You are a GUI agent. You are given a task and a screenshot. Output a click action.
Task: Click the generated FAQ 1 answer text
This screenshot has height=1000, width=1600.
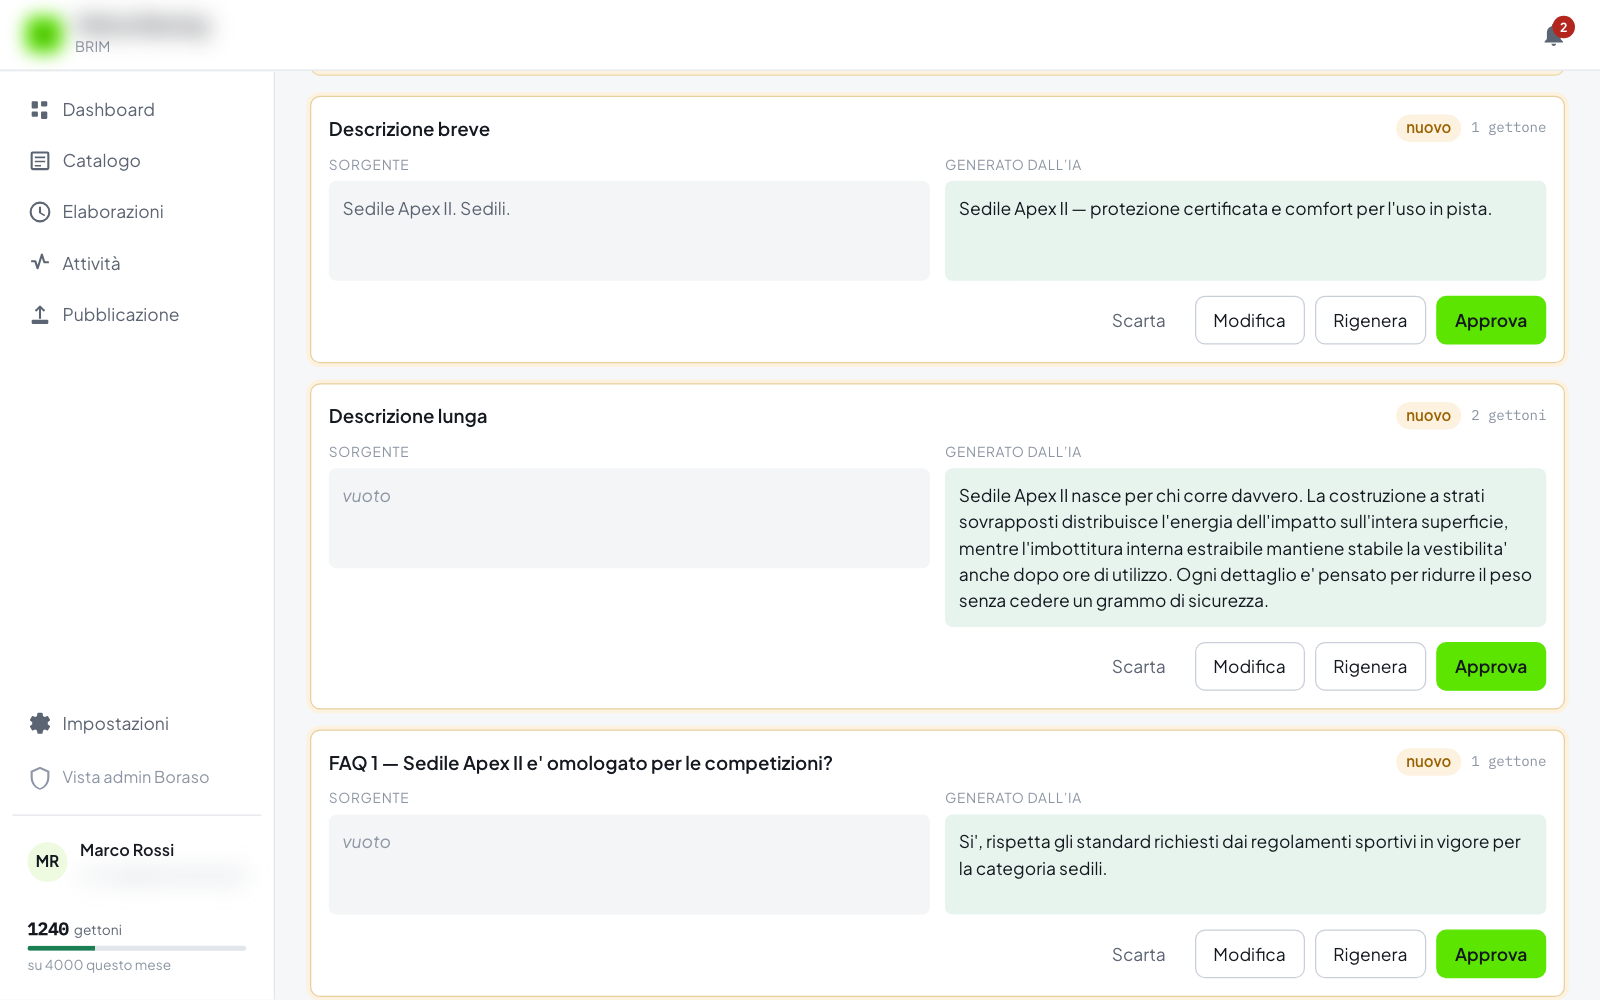pos(1245,865)
